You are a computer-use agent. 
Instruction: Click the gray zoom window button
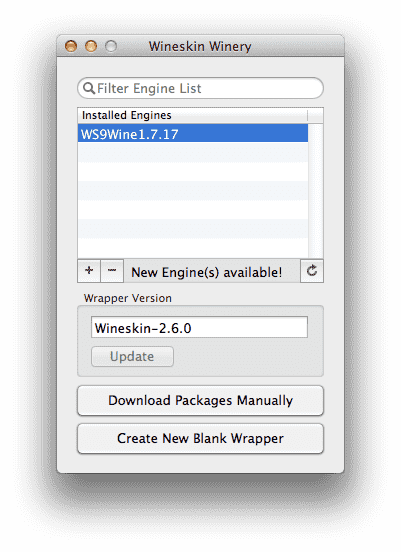pos(111,46)
